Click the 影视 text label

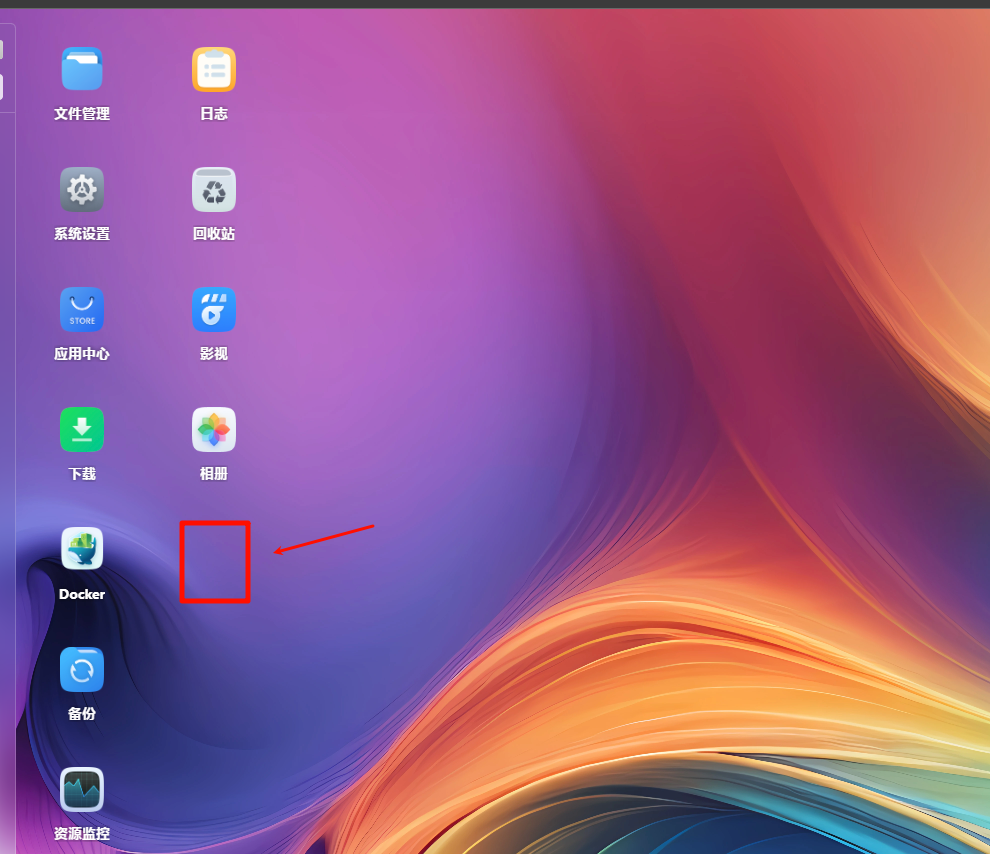click(214, 353)
